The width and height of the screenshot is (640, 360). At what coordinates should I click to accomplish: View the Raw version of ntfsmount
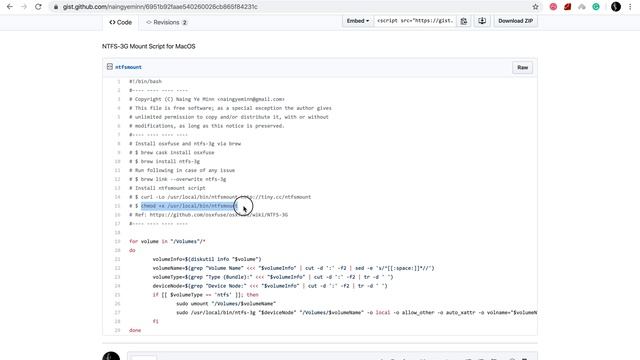522,67
